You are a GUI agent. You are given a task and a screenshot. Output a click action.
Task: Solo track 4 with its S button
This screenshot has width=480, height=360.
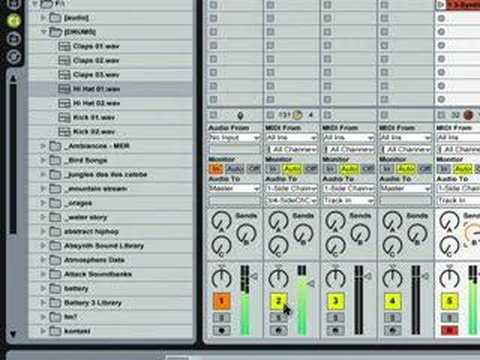pos(392,318)
